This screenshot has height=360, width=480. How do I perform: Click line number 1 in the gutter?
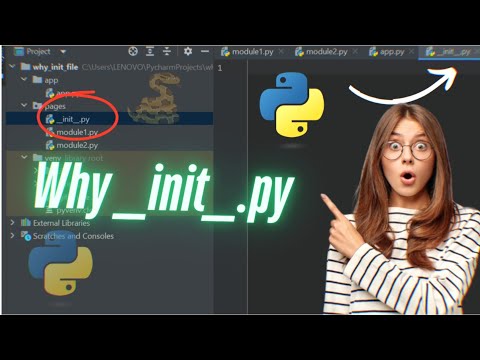(x=220, y=68)
